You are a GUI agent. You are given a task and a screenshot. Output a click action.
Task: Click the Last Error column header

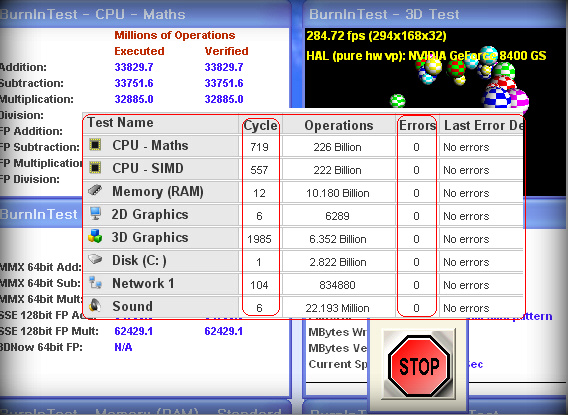(x=482, y=125)
